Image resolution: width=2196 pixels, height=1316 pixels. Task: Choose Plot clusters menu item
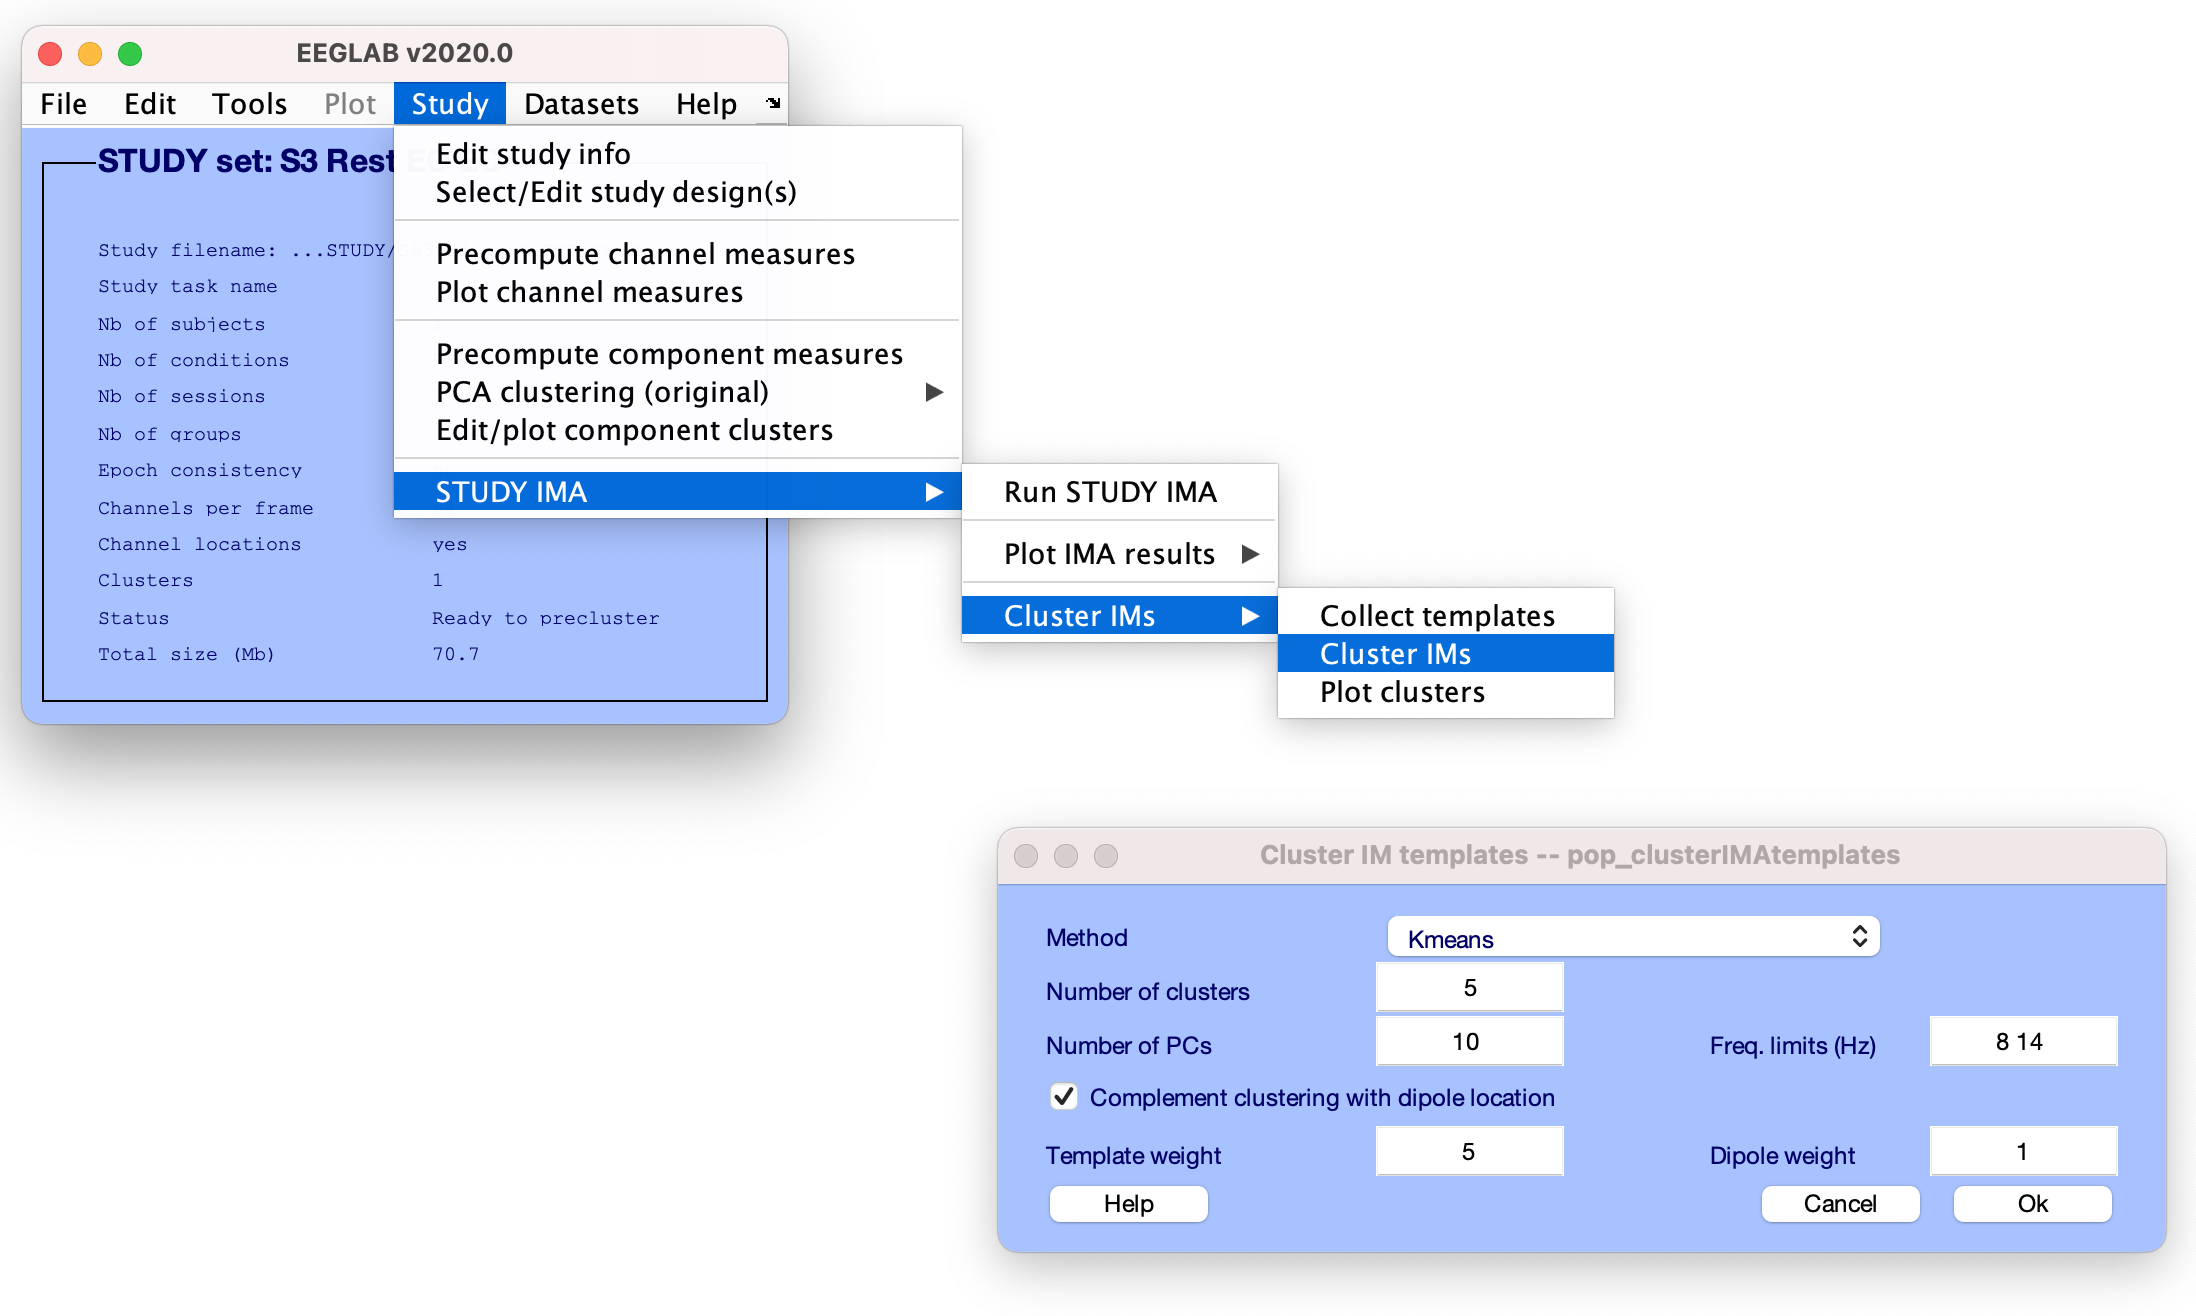pyautogui.click(x=1402, y=692)
